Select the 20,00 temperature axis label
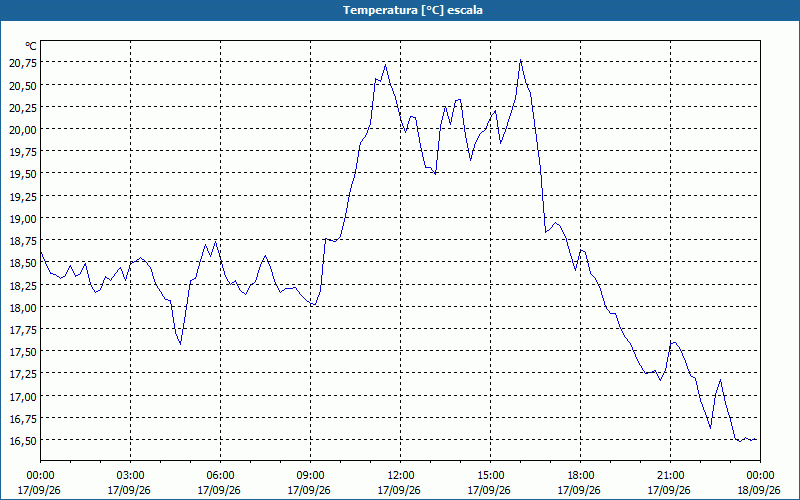Screen dimensions: 800x500 (x=23, y=130)
